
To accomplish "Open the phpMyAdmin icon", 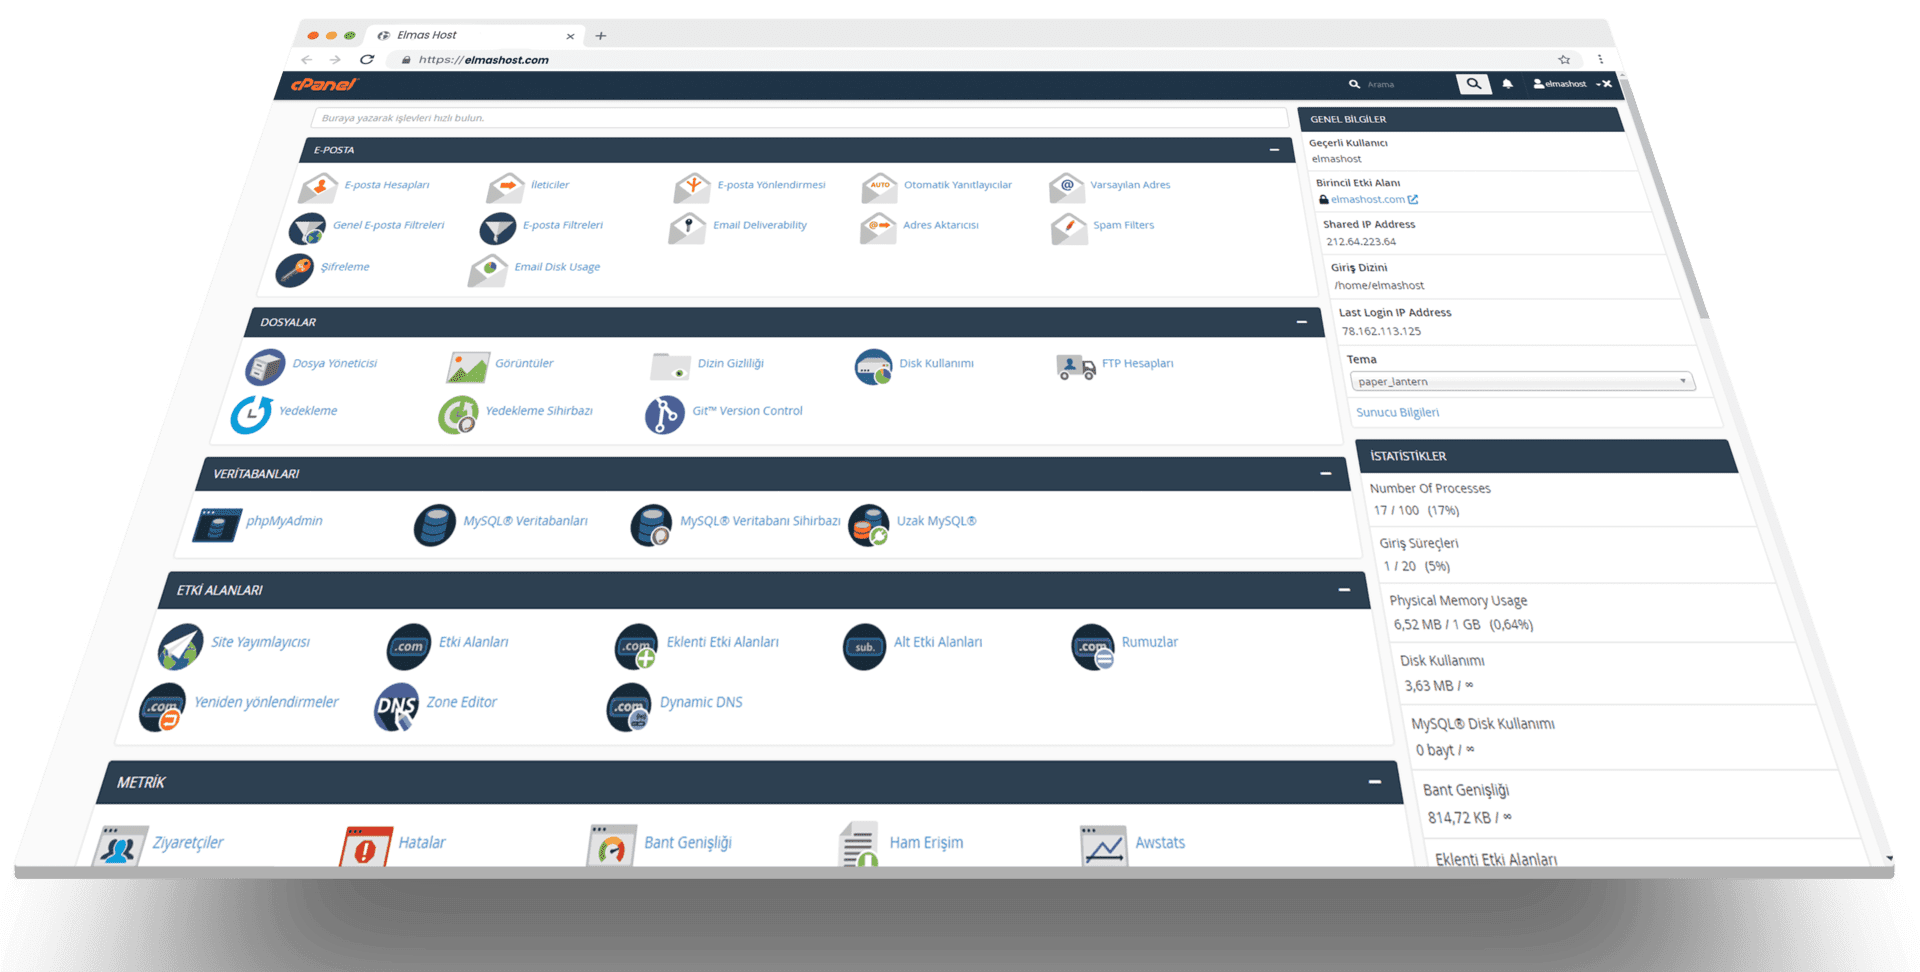I will pyautogui.click(x=217, y=524).
